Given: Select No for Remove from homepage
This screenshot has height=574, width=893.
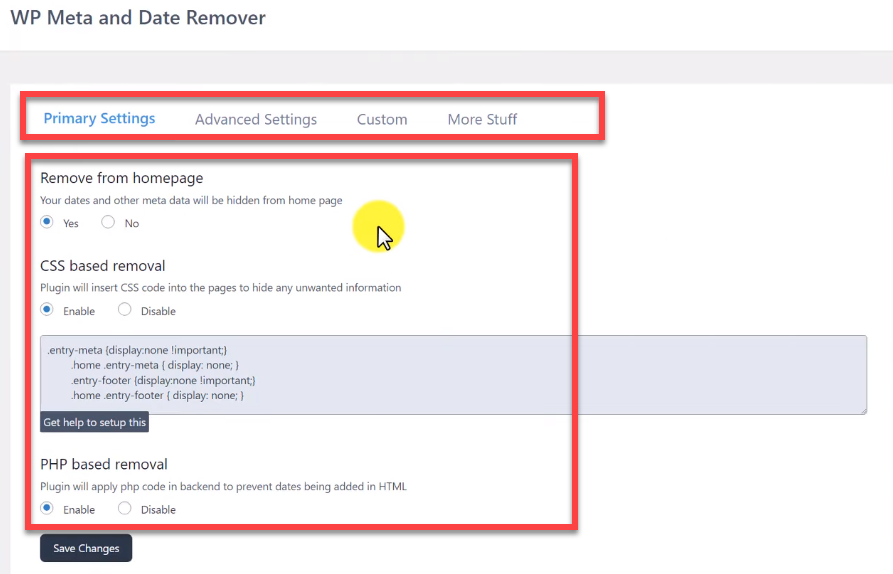Looking at the screenshot, I should (x=108, y=222).
